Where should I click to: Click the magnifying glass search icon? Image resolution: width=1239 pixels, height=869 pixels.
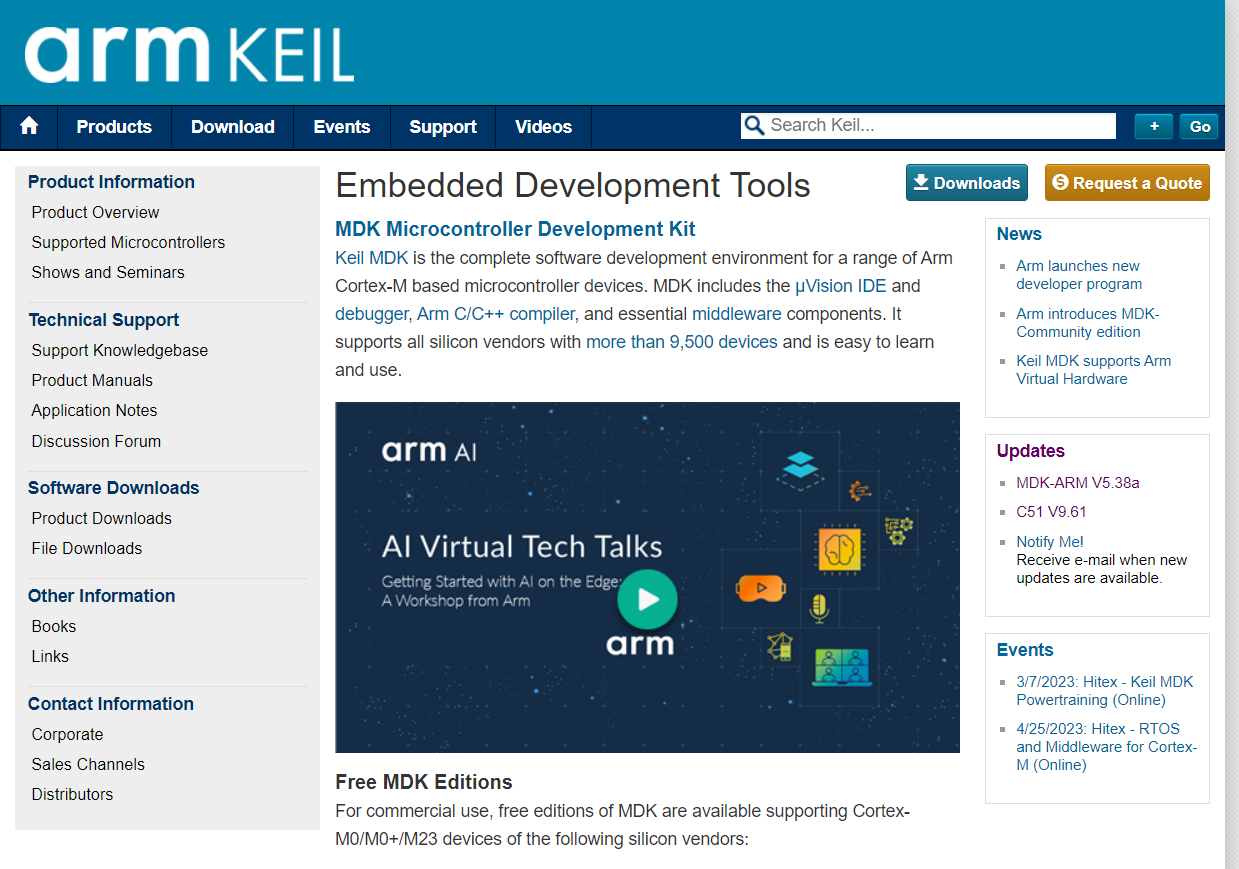(x=753, y=125)
